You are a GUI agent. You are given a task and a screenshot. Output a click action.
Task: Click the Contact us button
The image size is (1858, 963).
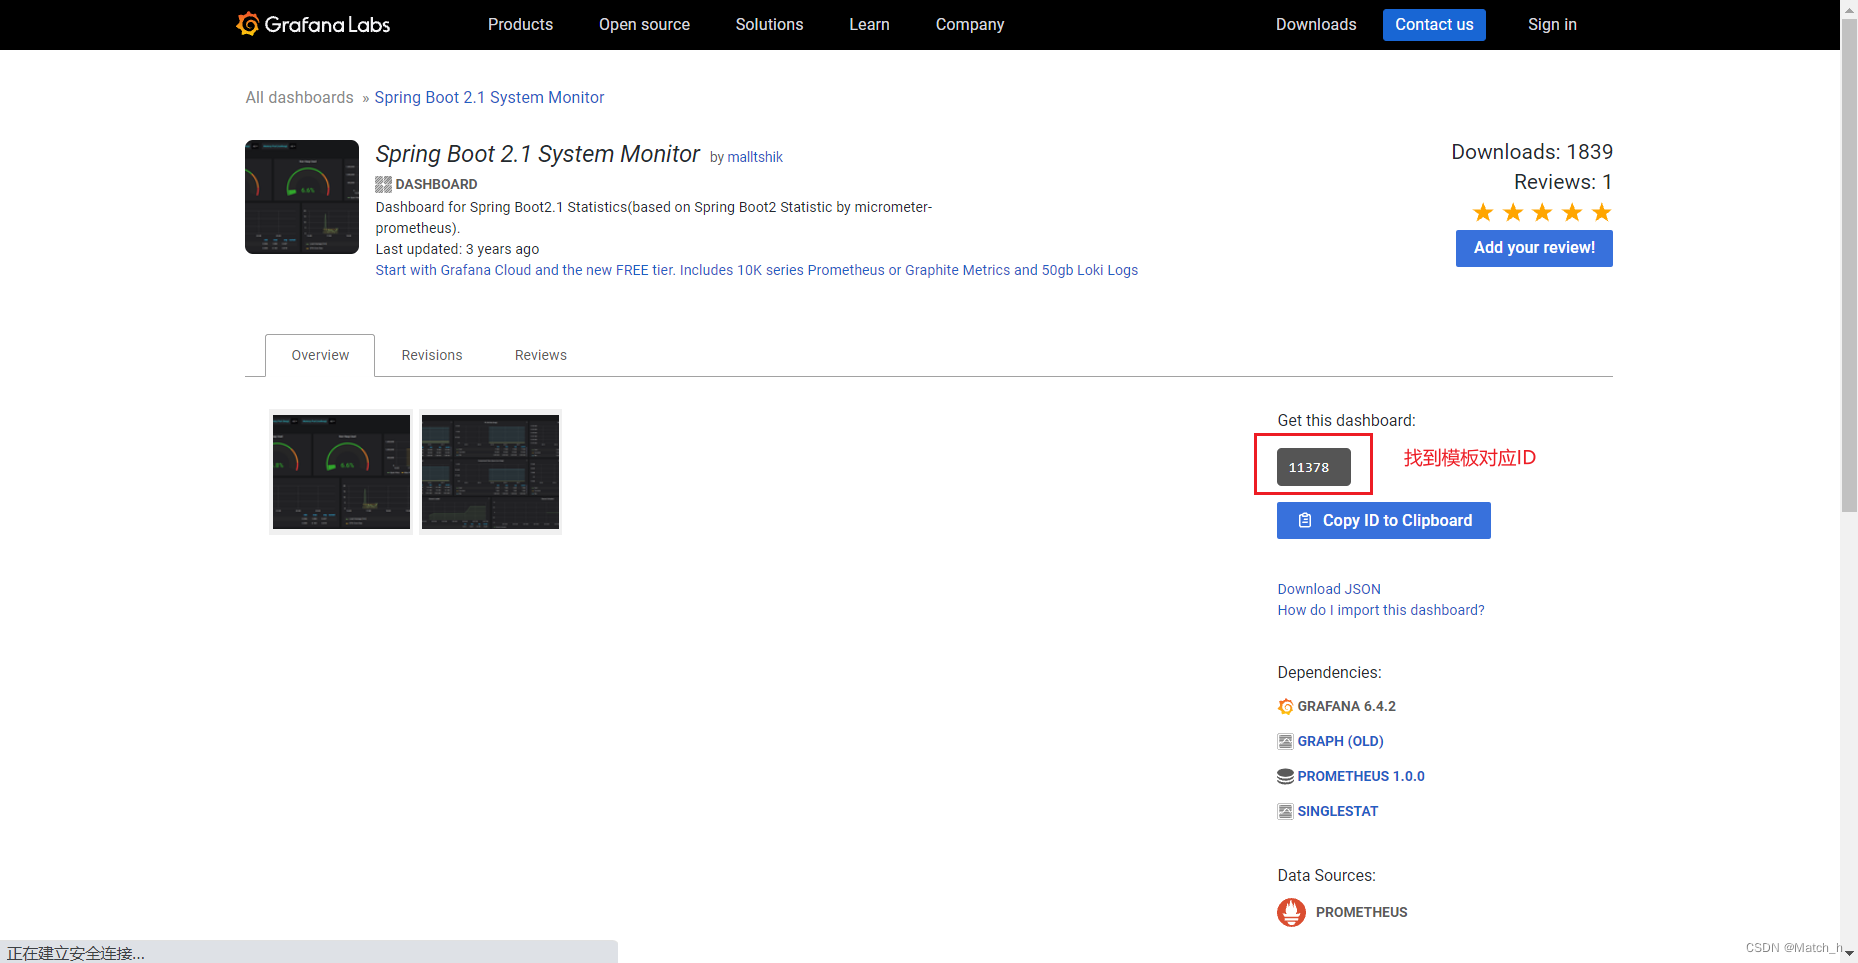[x=1434, y=25]
